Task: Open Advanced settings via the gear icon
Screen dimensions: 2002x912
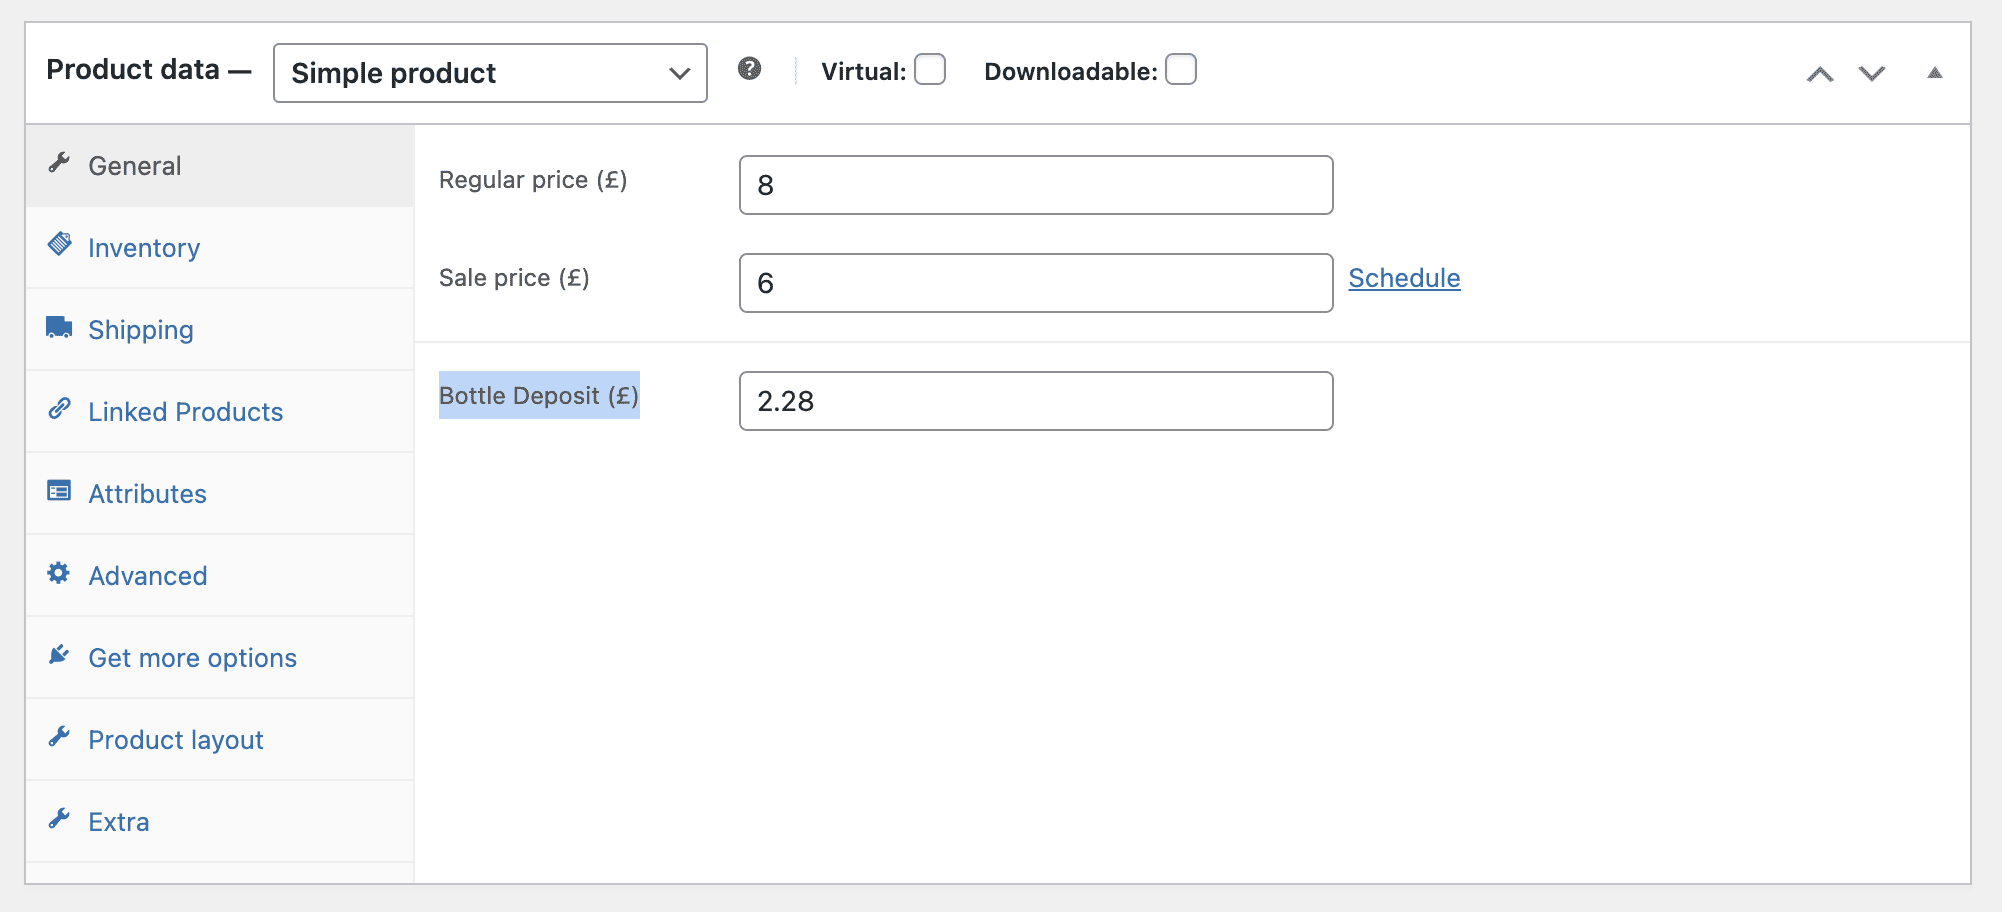Action: (59, 573)
